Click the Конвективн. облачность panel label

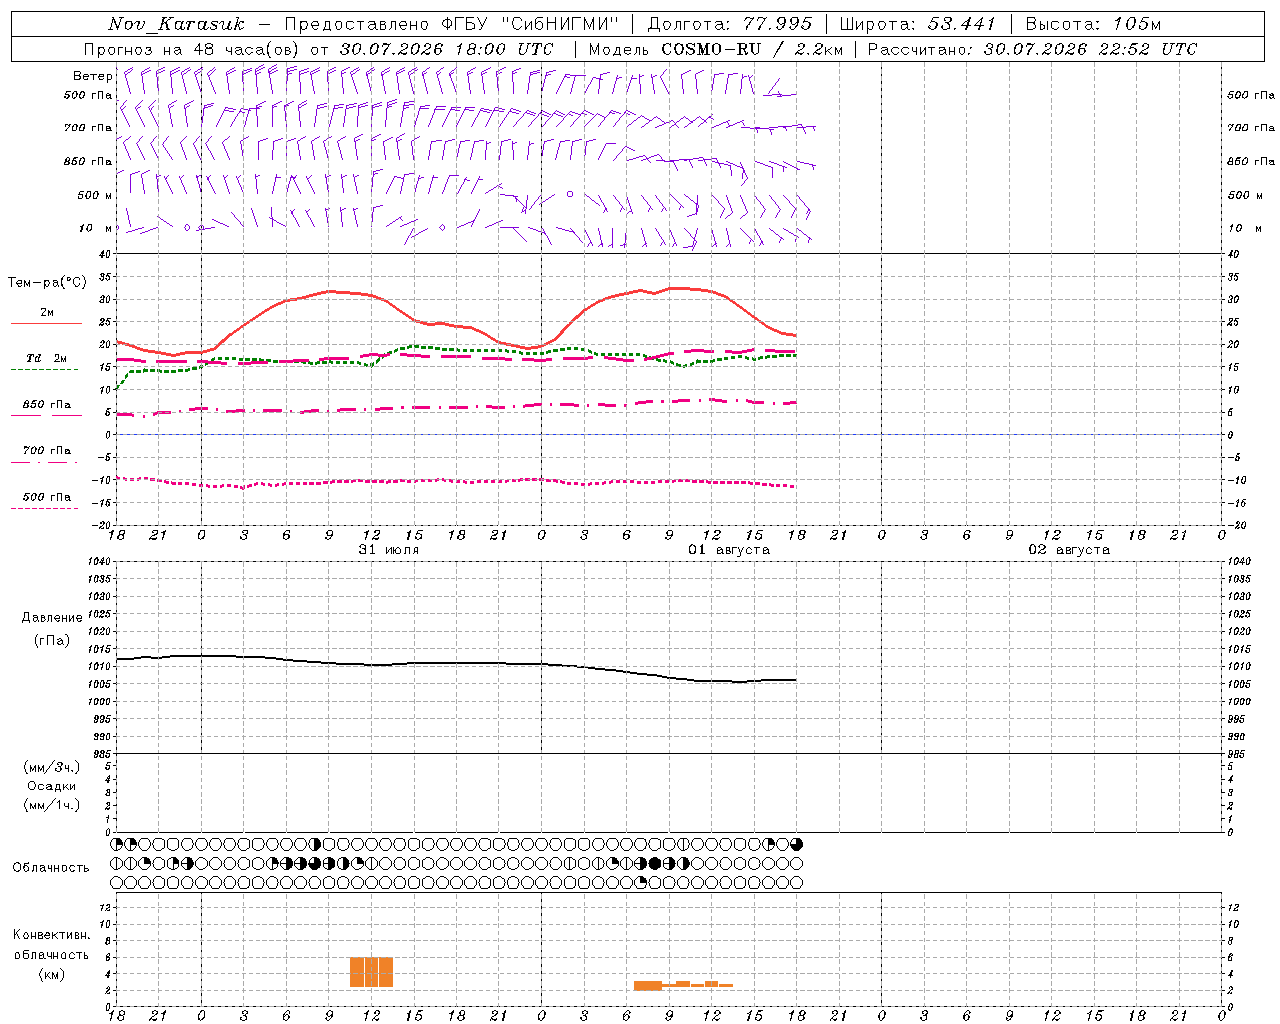point(52,954)
